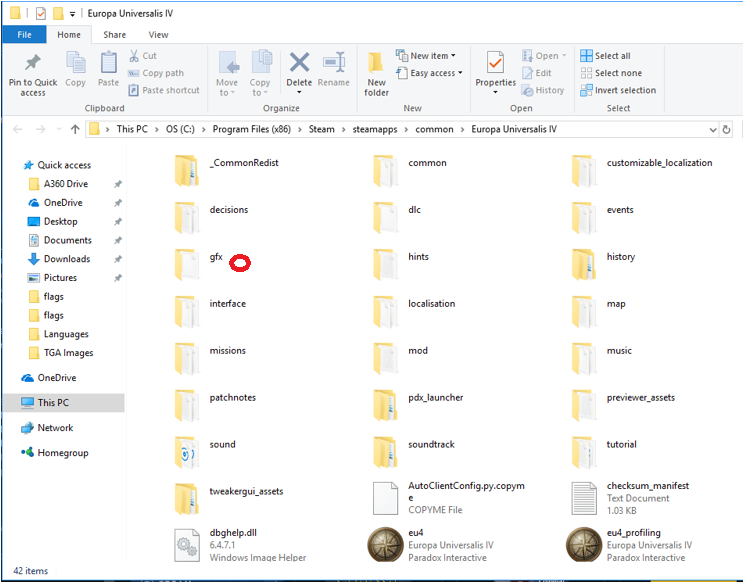Switch to the Share ribbon tab
The image size is (743, 583).
(115, 35)
